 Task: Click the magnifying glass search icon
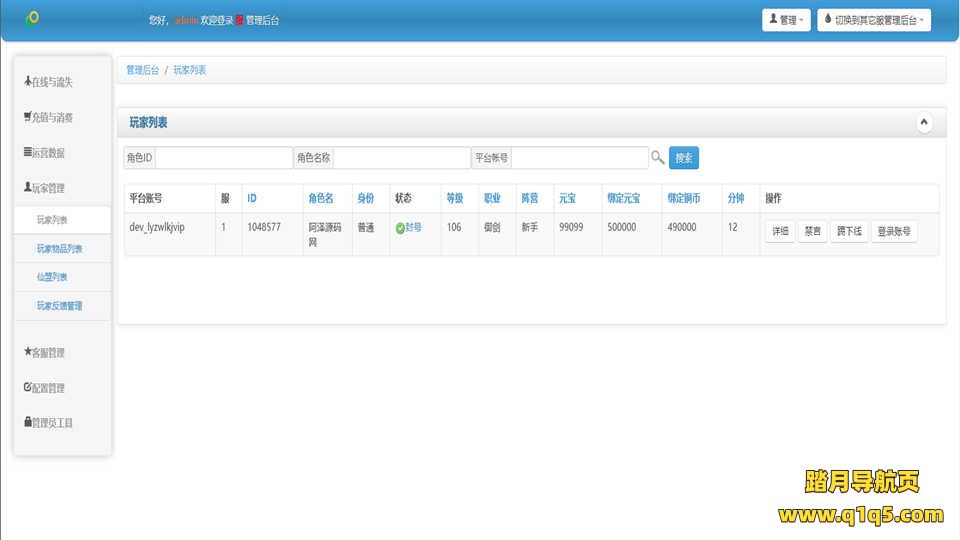pos(658,158)
